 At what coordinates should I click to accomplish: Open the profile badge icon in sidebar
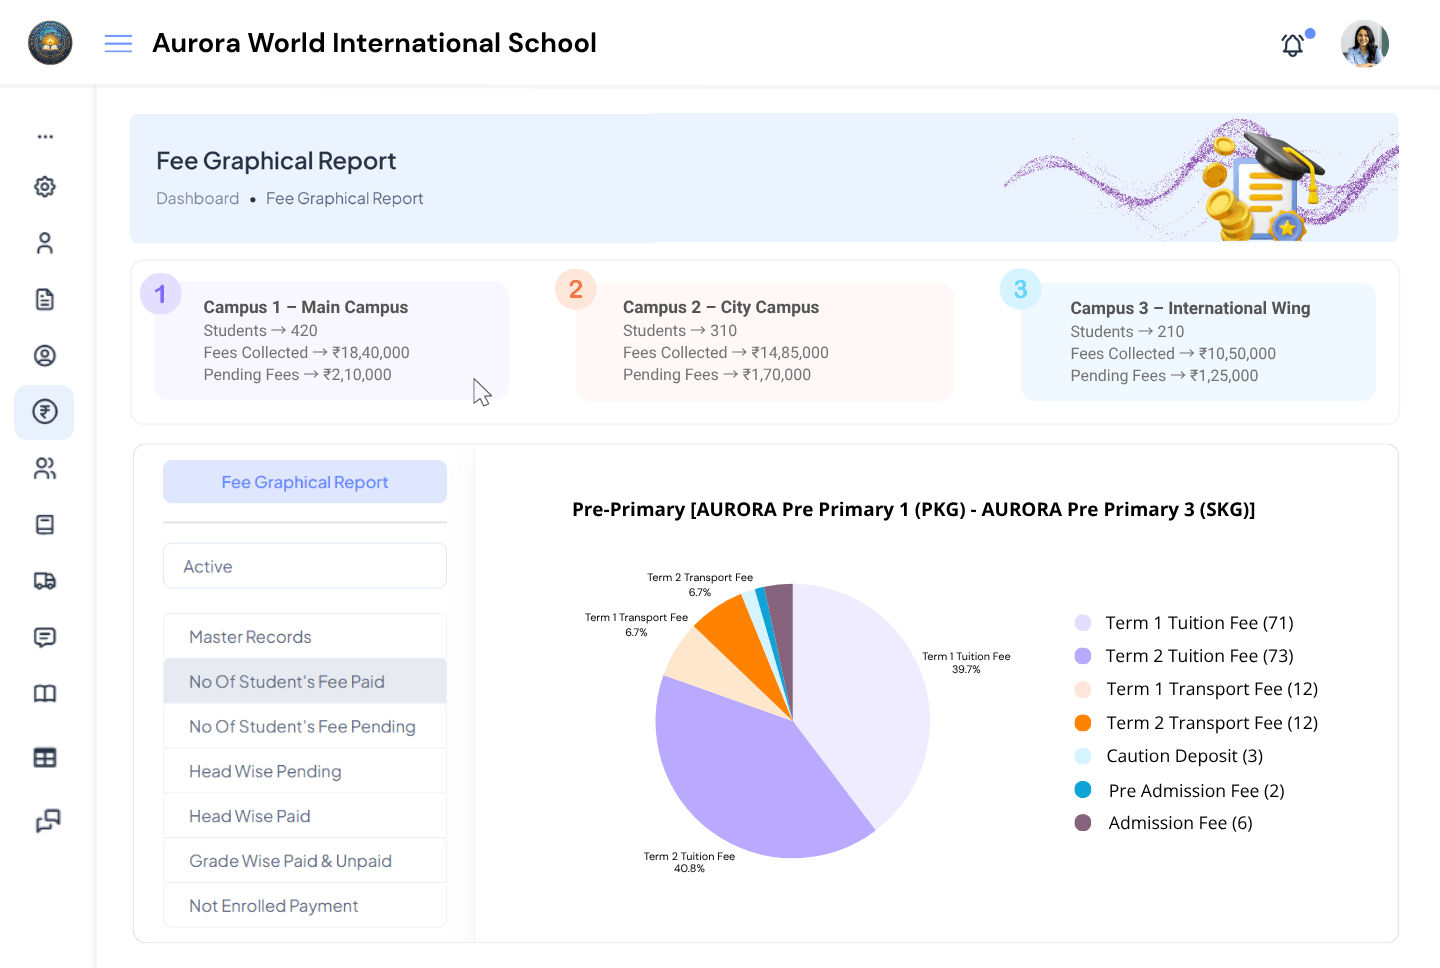tap(44, 355)
